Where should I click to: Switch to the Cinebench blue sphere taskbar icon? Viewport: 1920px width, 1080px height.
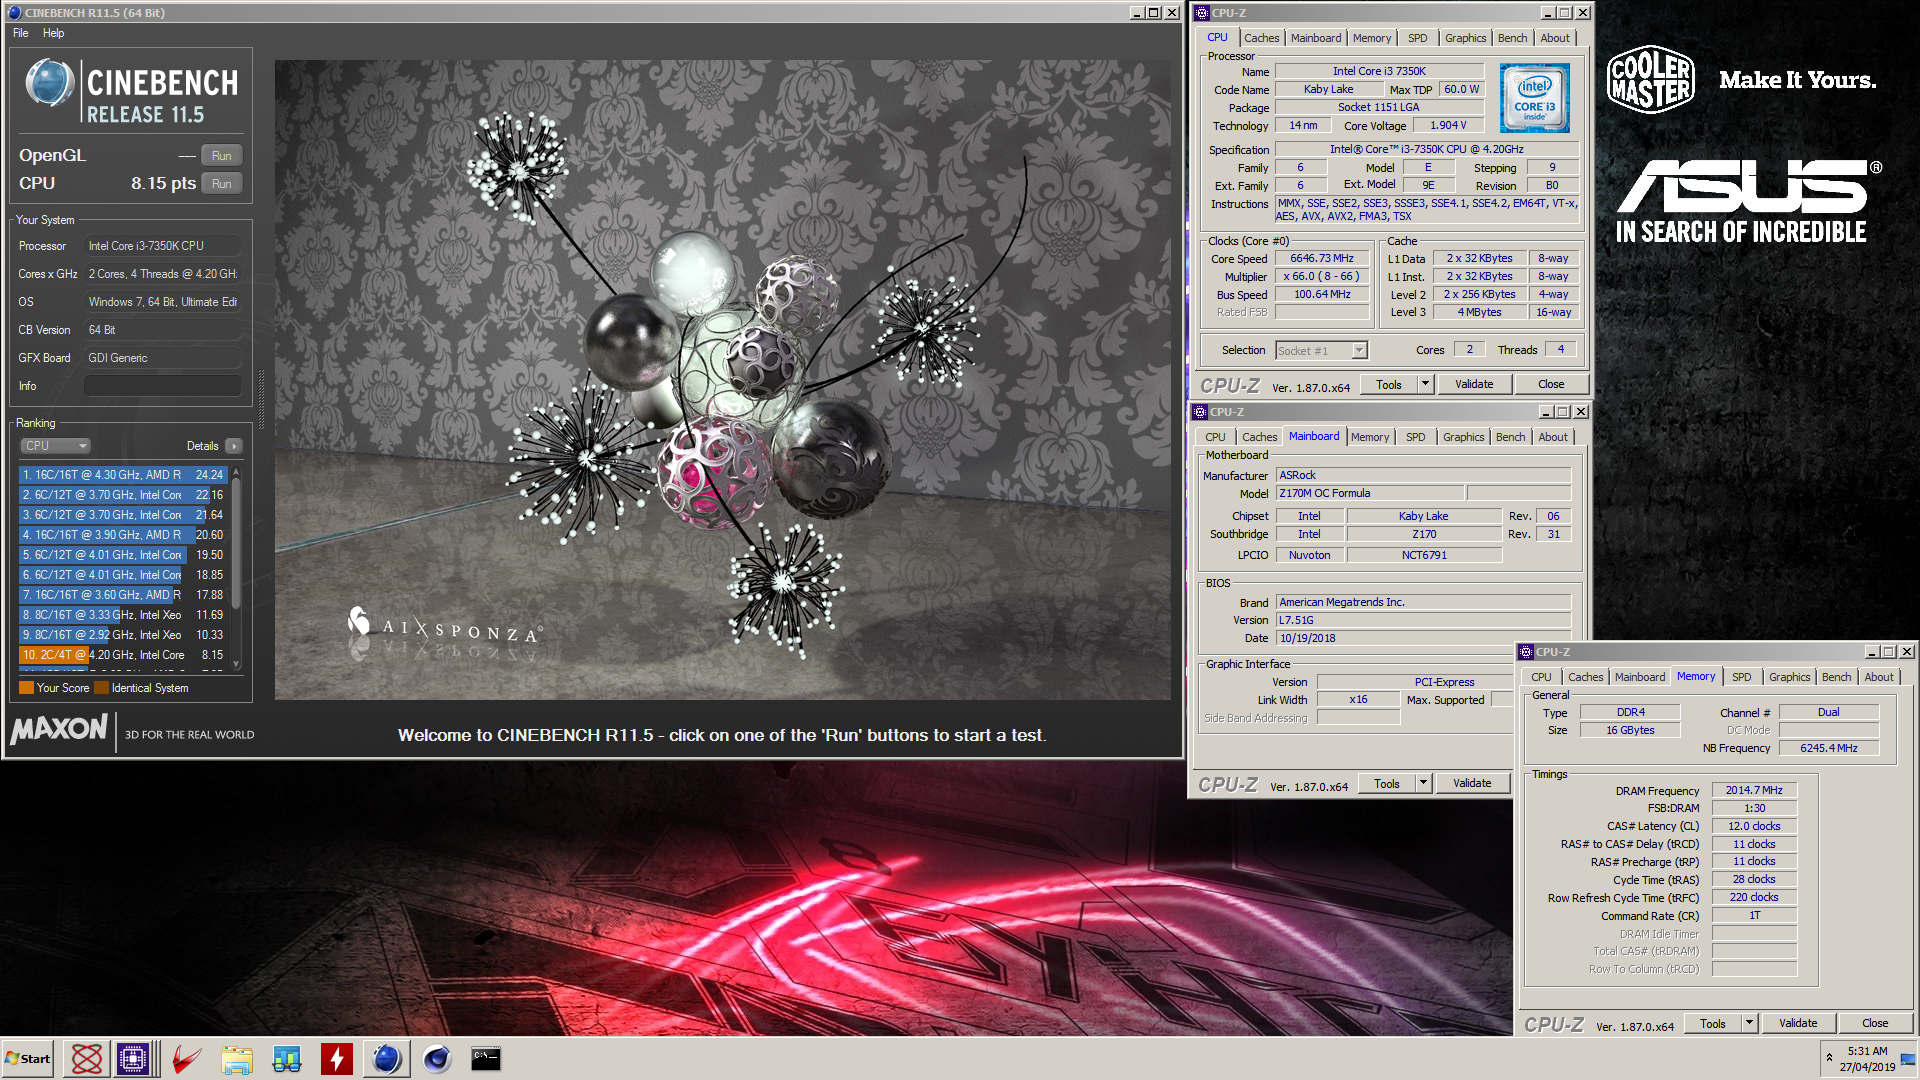point(387,1059)
